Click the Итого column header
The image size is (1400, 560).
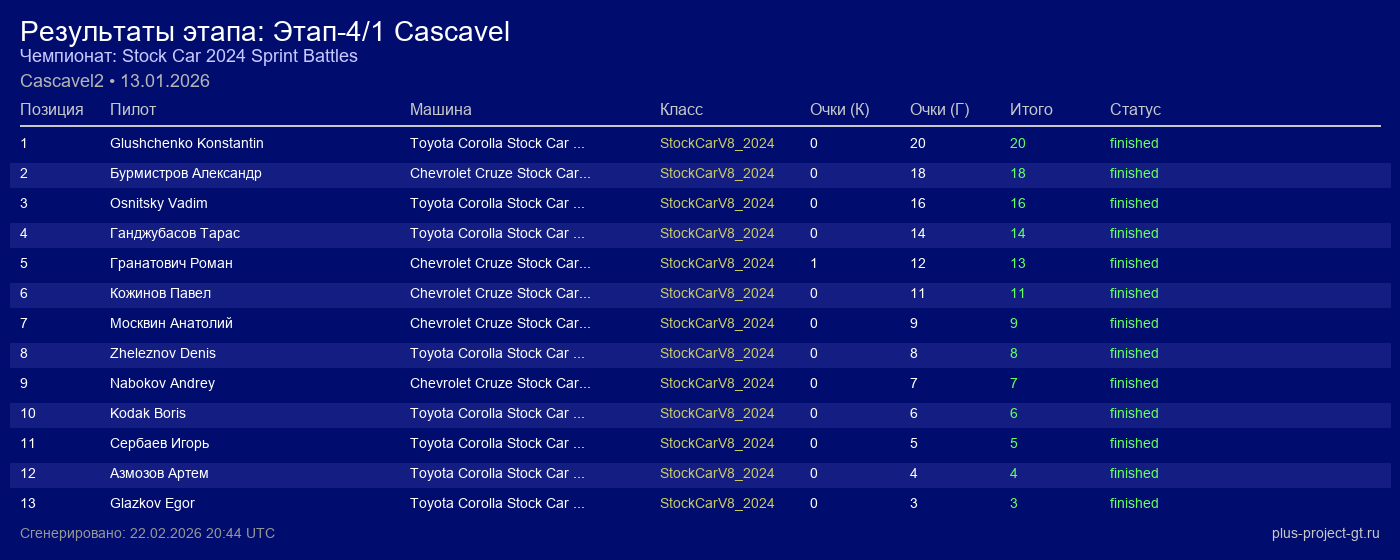pos(1031,109)
